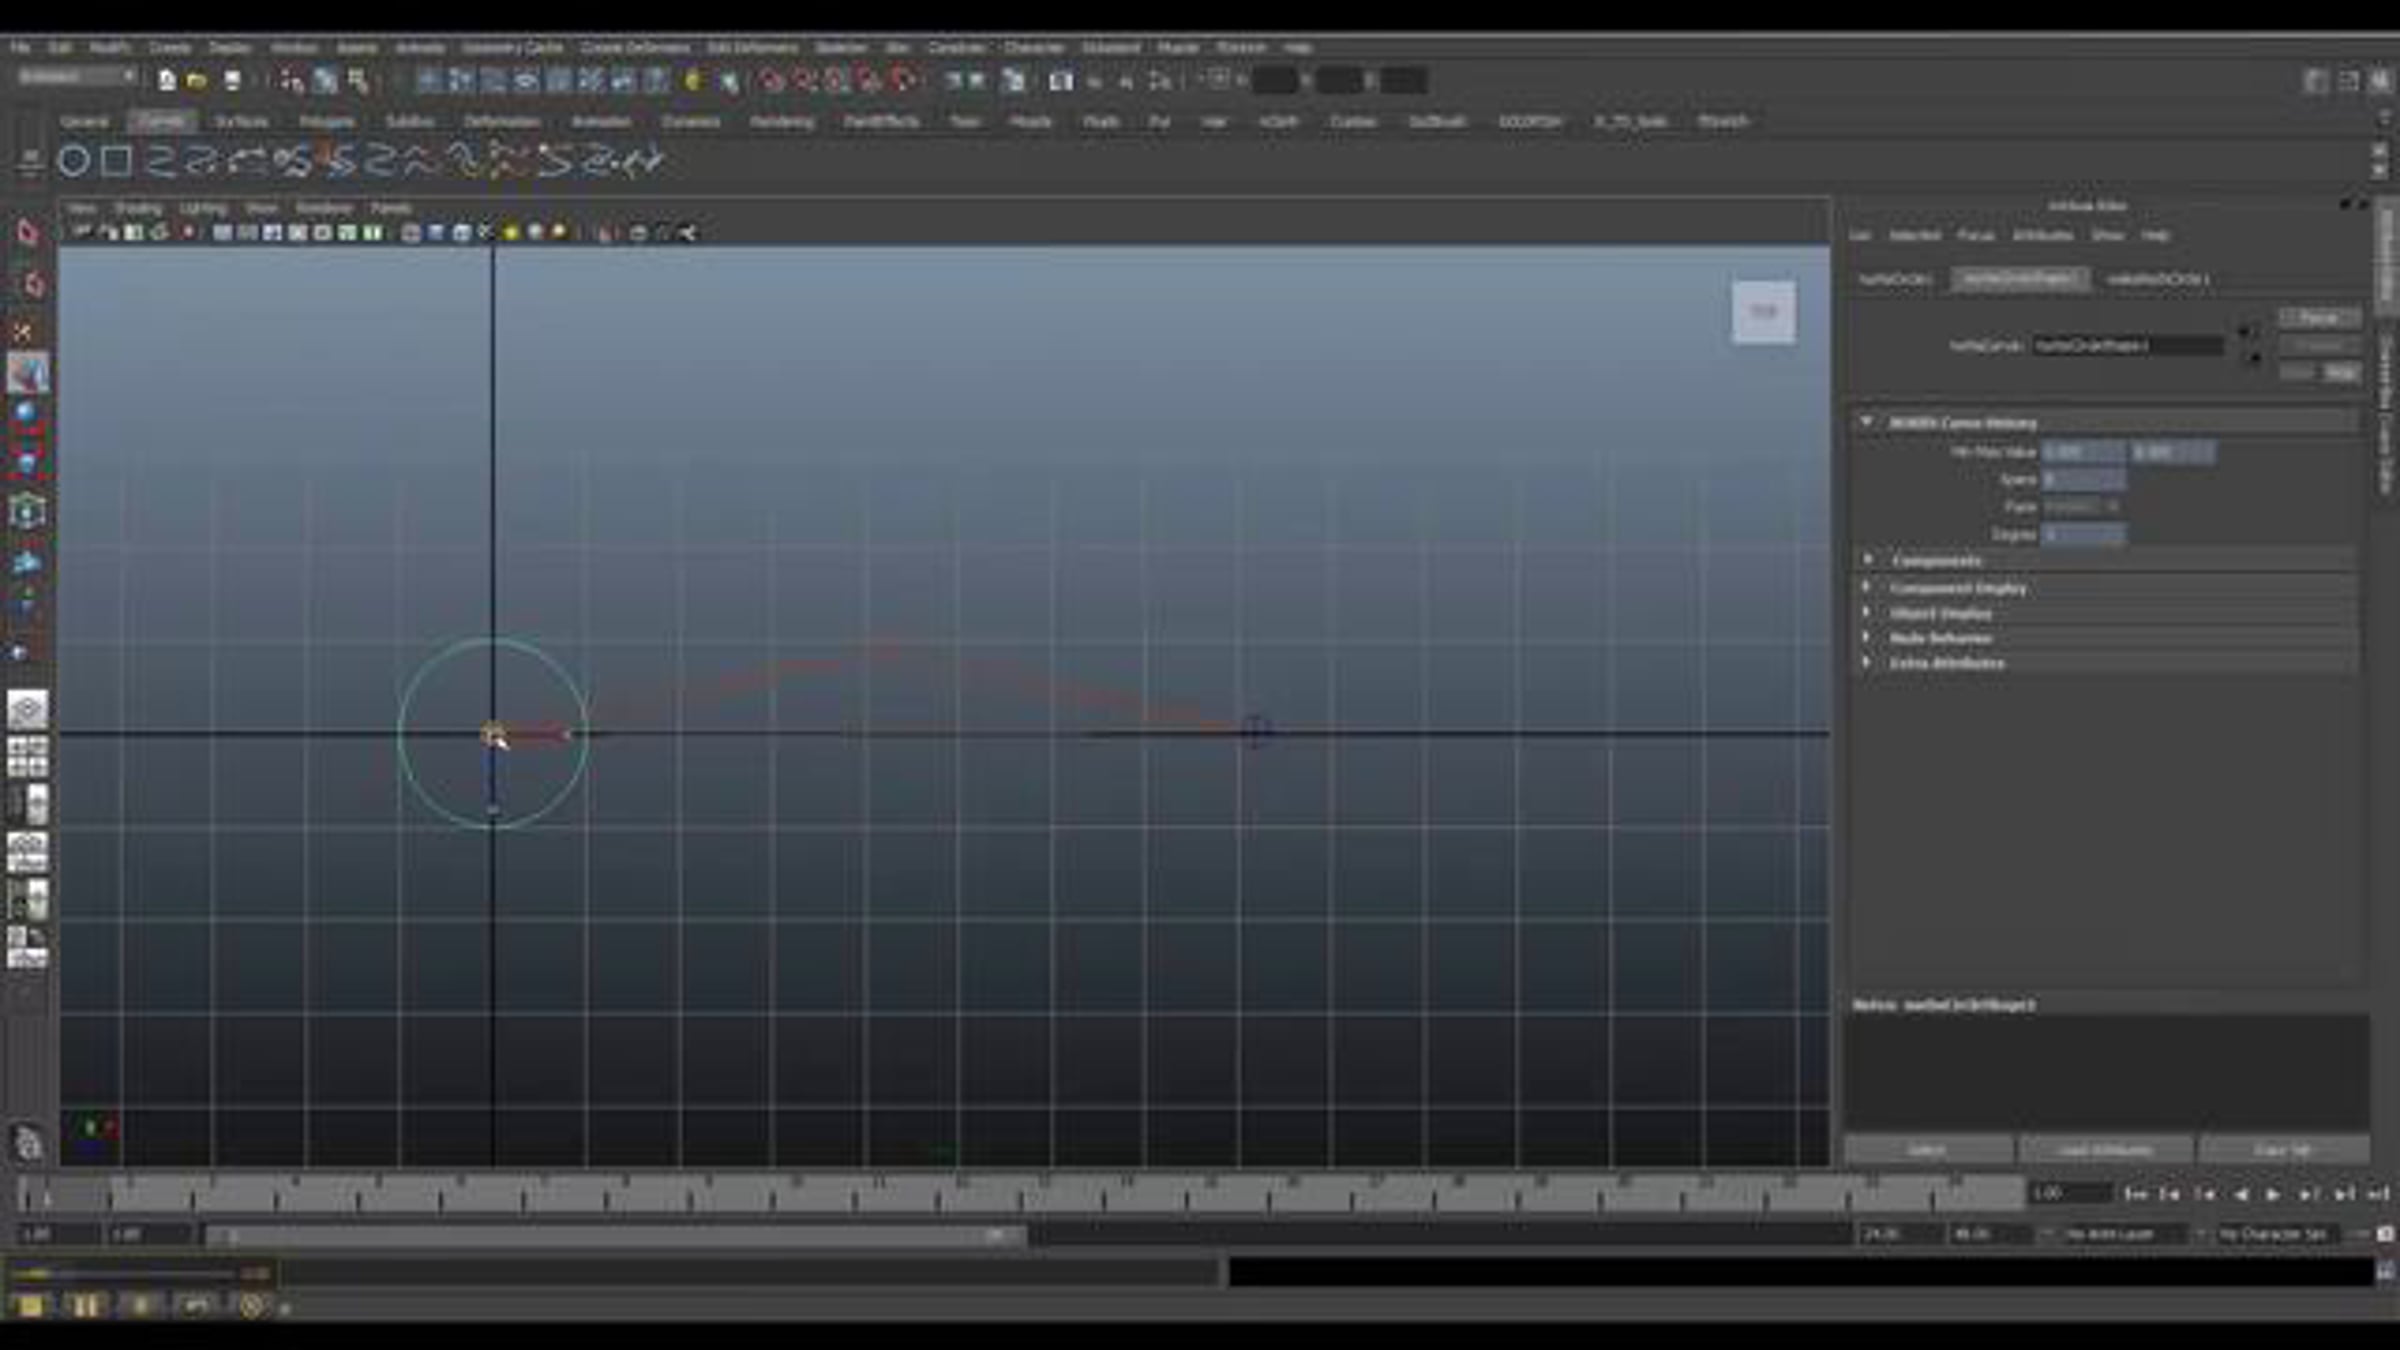Click the viewport red record-dot icon
Viewport: 2400px width, 1350px height.
(188, 233)
